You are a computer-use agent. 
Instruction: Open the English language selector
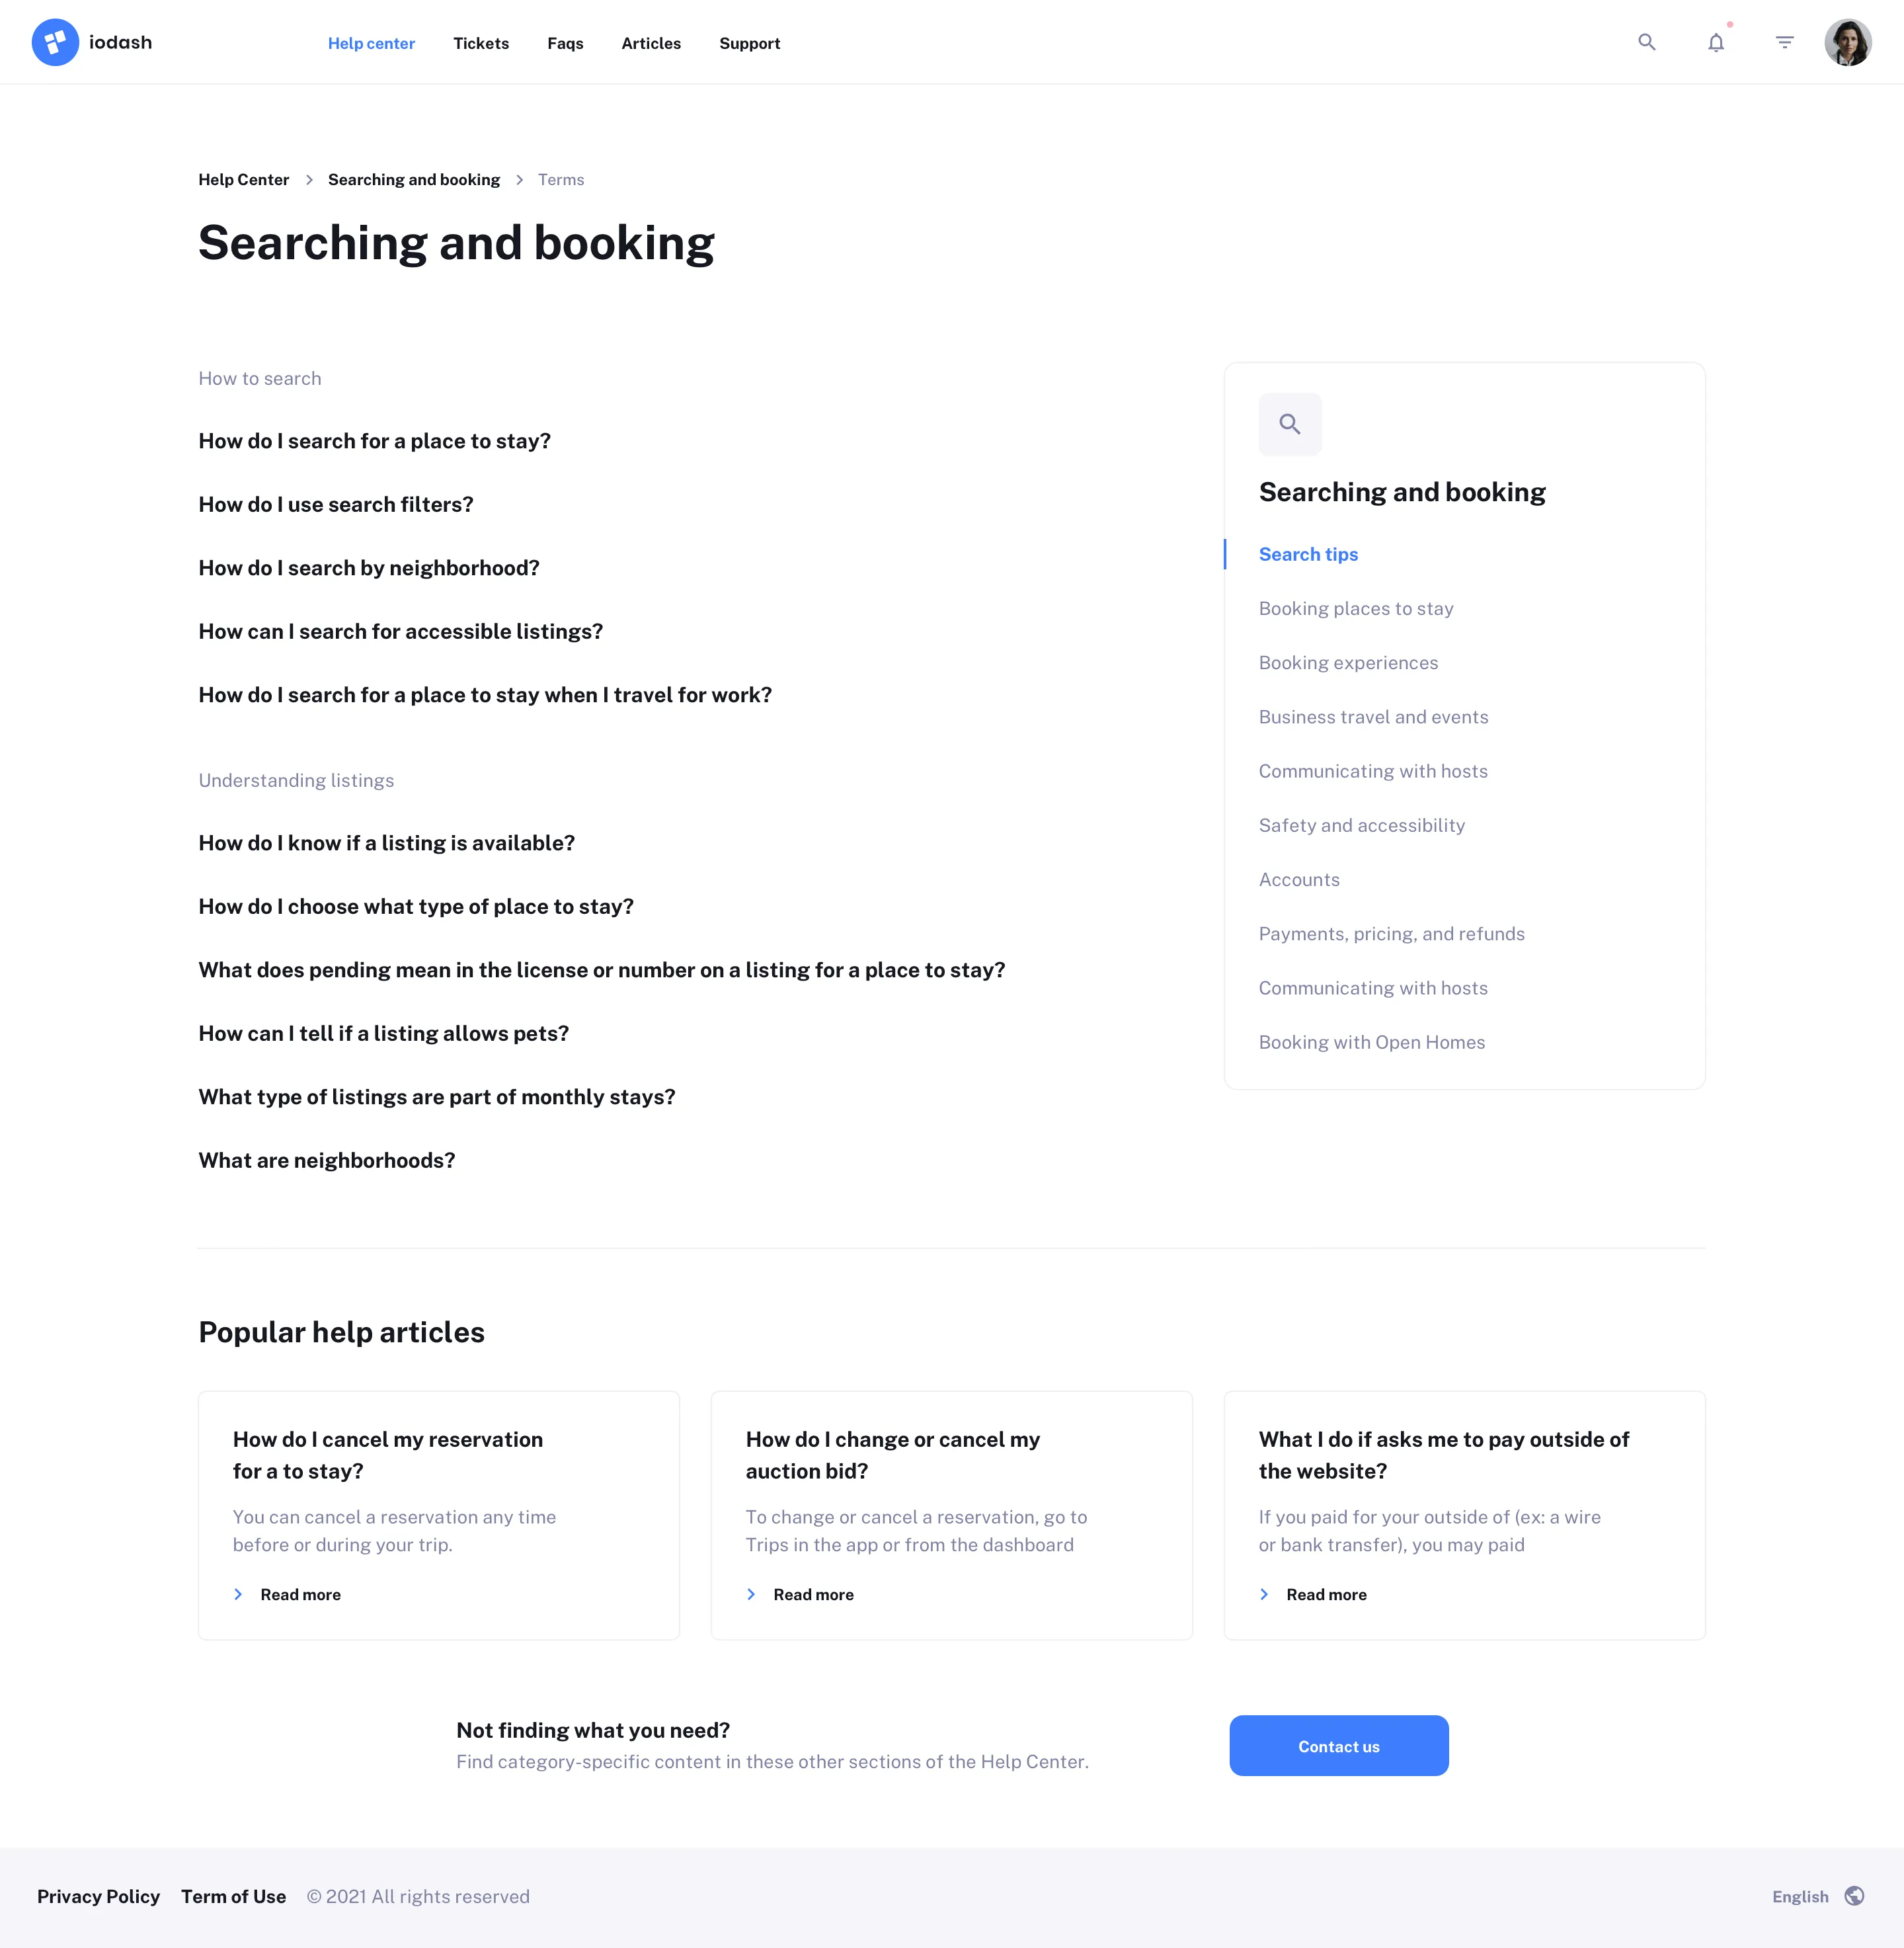(x=1800, y=1895)
